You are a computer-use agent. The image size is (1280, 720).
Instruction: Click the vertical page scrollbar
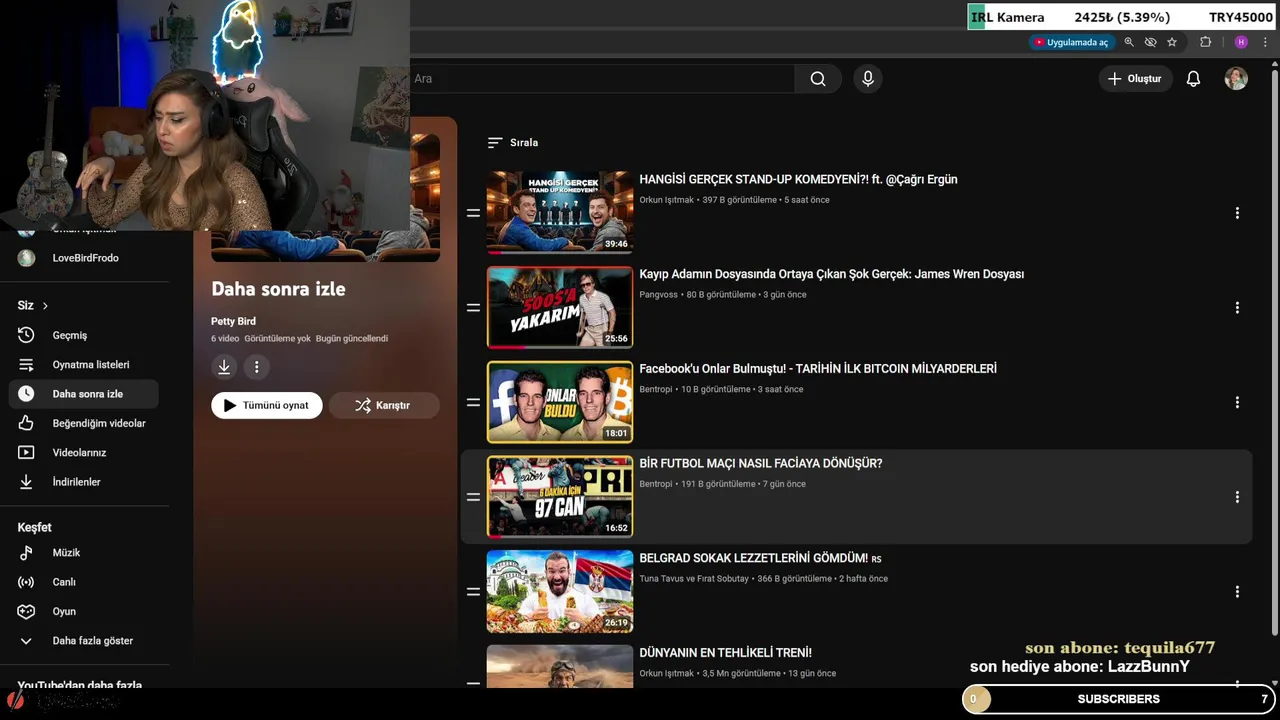pyautogui.click(x=1274, y=350)
